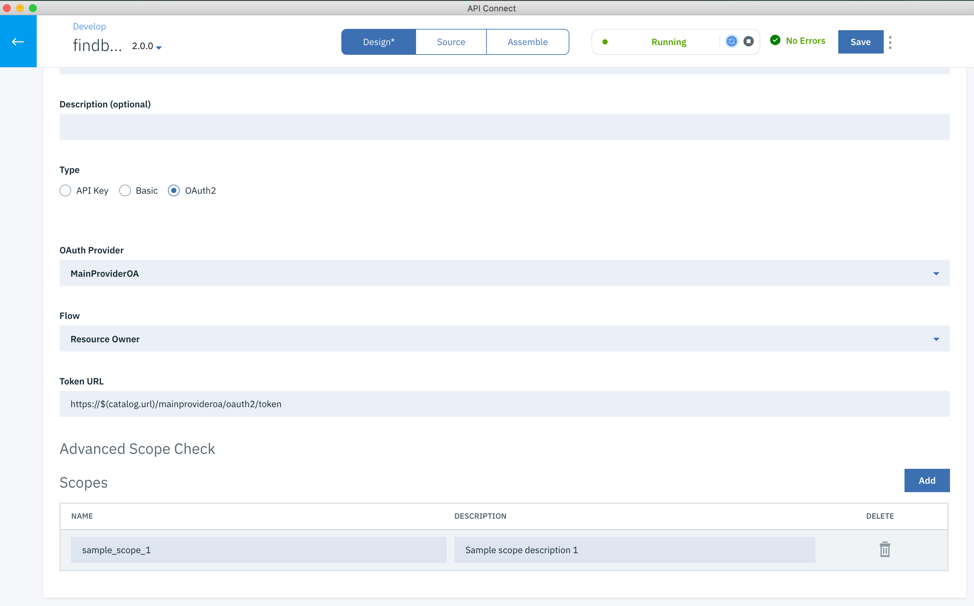Select the OAuth2 type radio button
The image size is (974, 606).
click(174, 191)
